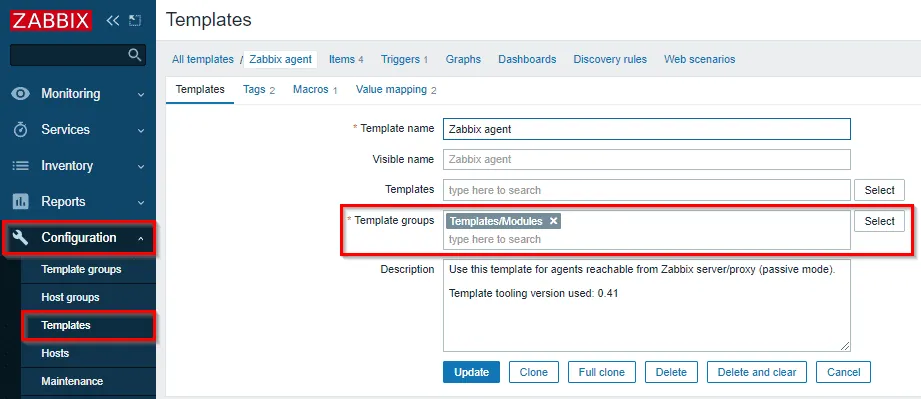Viewport: 921px width, 399px height.
Task: Remove the Templates/Modules group tag
Action: point(553,222)
